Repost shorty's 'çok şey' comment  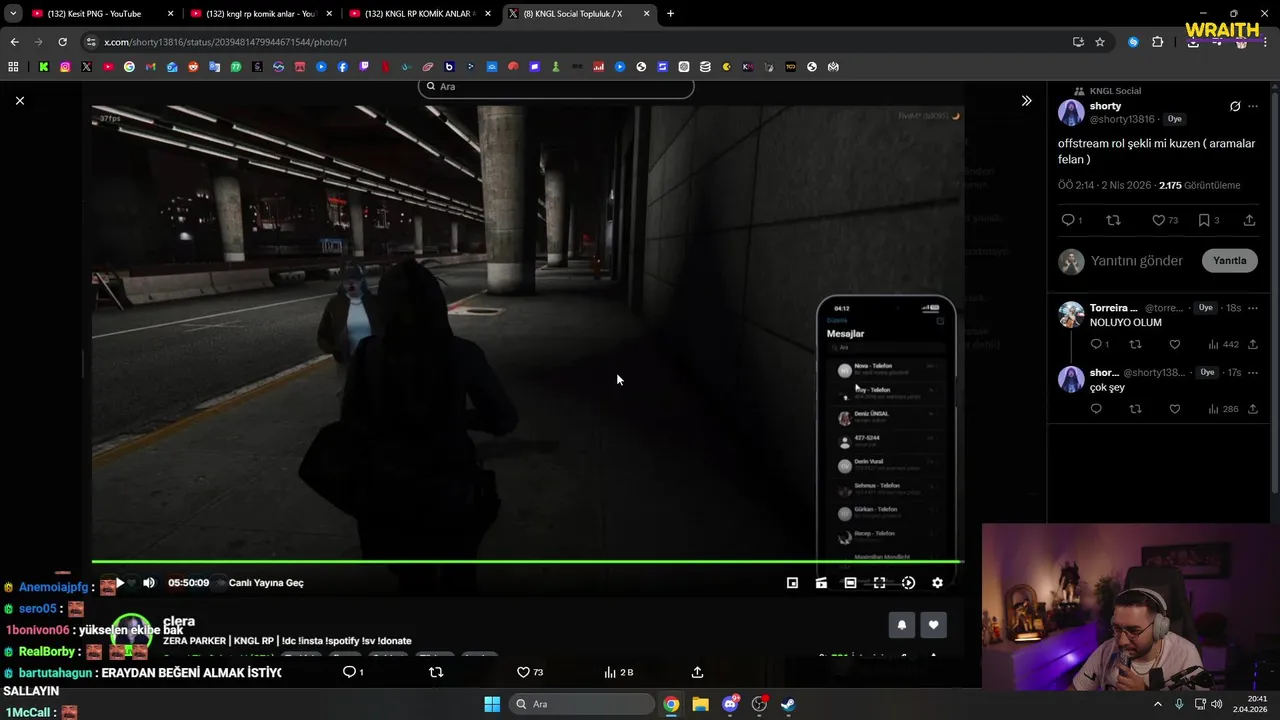tap(1135, 409)
